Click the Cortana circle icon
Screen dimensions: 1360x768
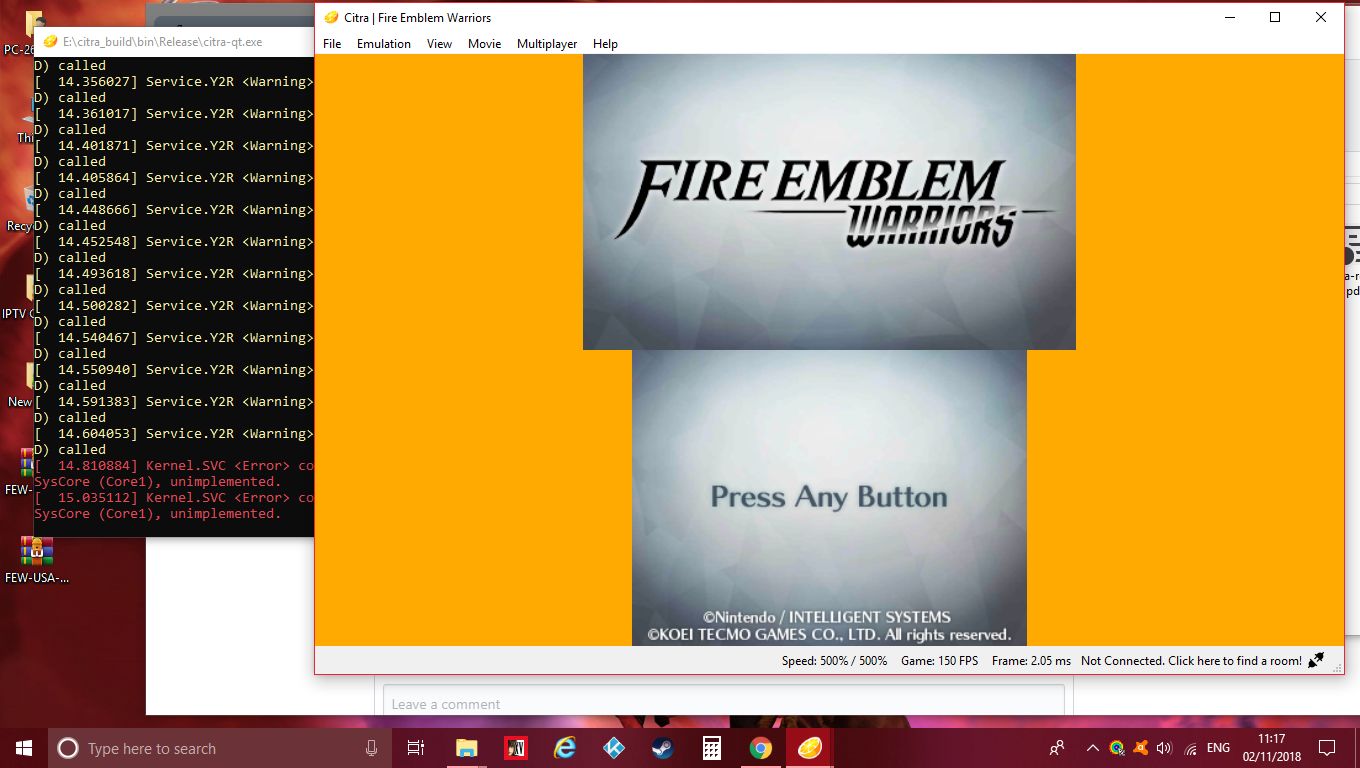tap(68, 748)
